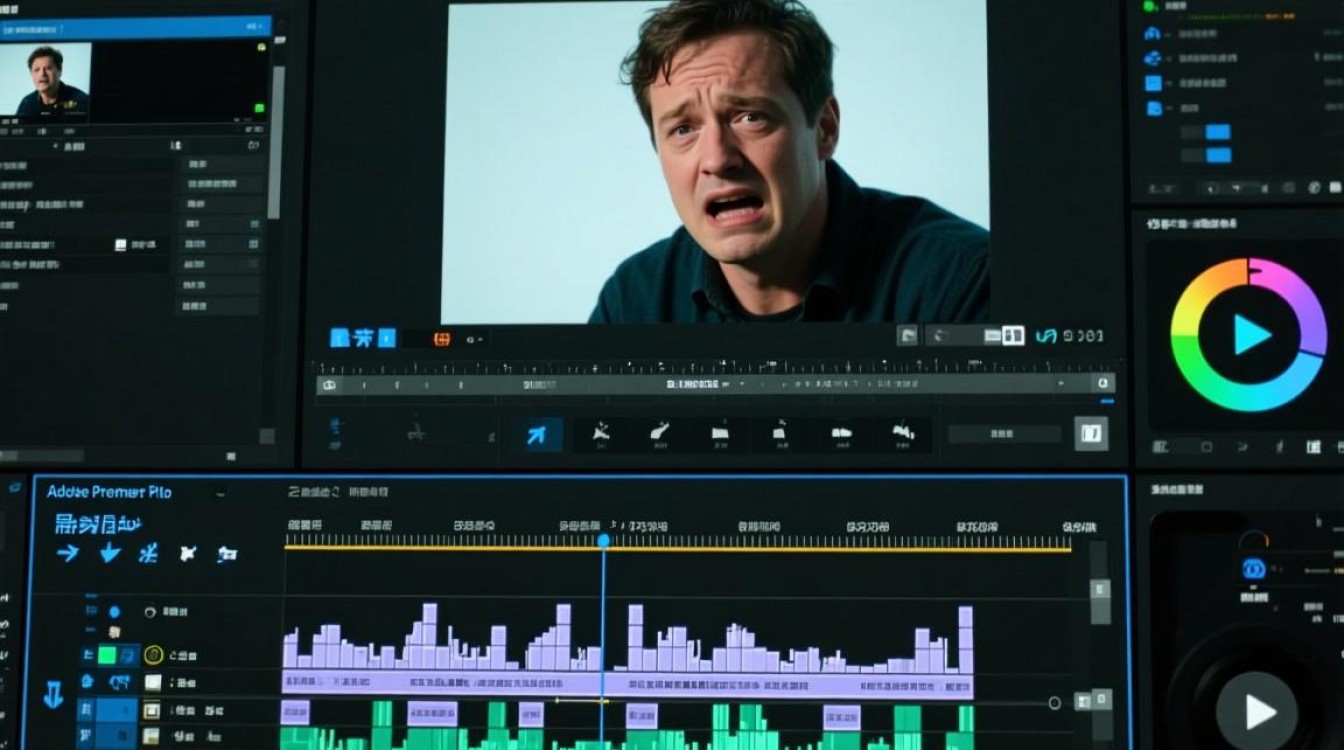The height and width of the screenshot is (750, 1344).
Task: Click the orange grid icon under the preview
Action: [441, 339]
